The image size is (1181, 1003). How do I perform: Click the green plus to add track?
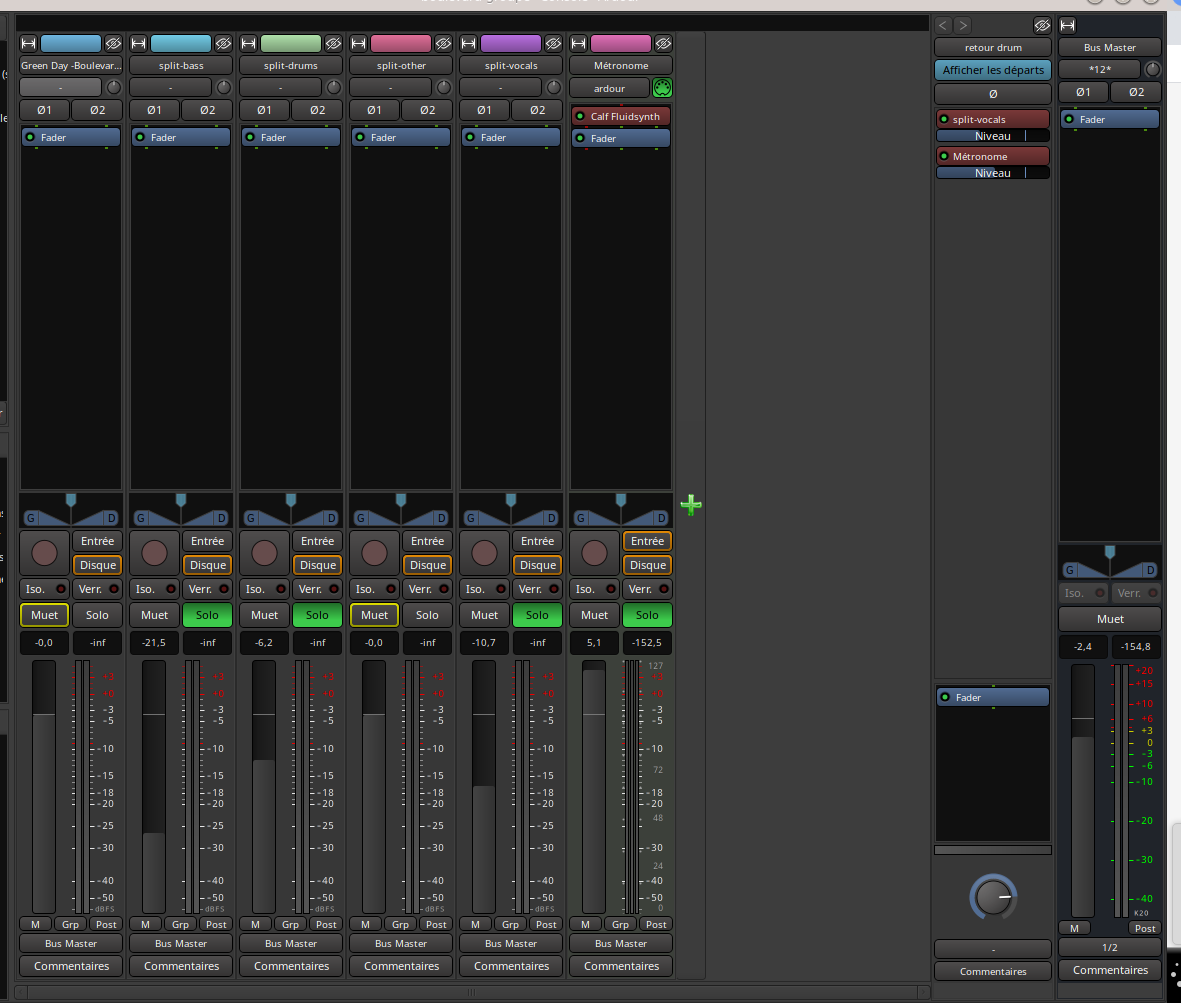690,505
